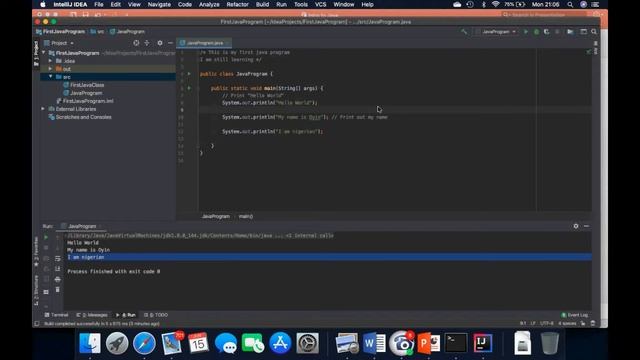Toggle the Favorites side tool window
The height and width of the screenshot is (360, 640).
tap(36, 251)
